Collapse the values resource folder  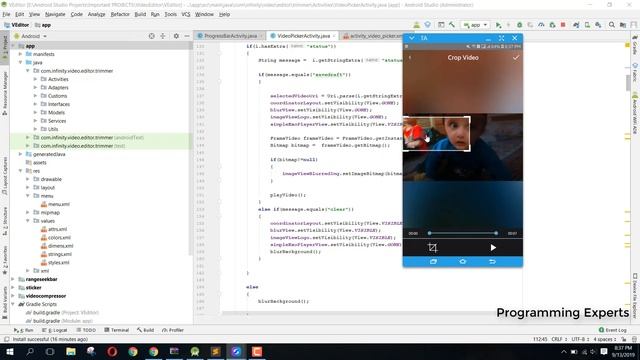coord(28,221)
